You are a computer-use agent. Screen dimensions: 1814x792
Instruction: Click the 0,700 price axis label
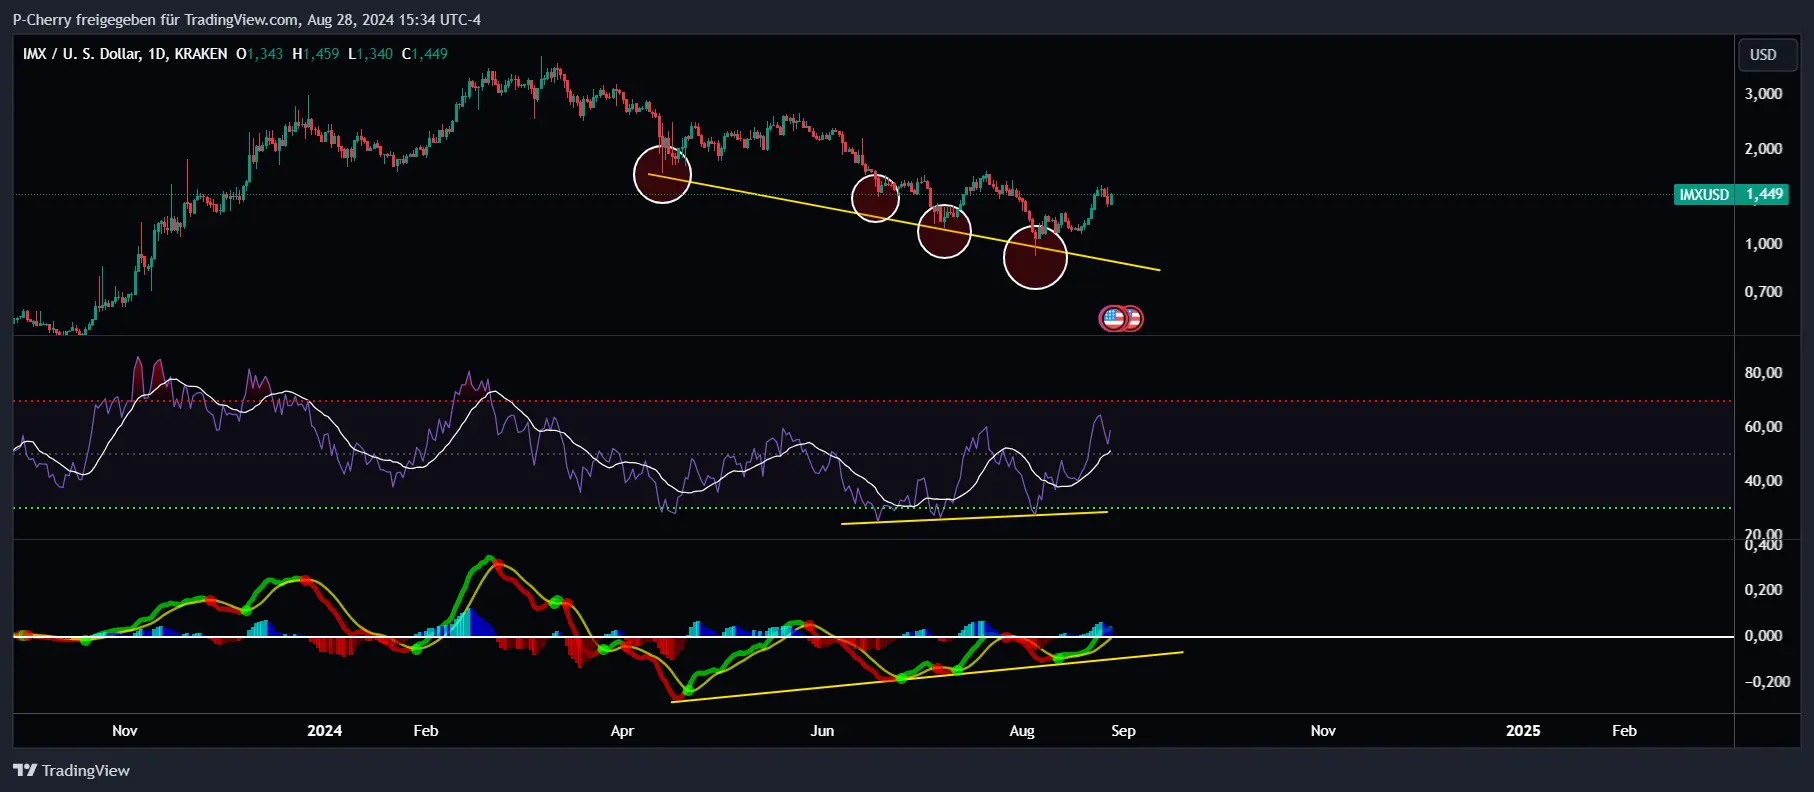1763,292
